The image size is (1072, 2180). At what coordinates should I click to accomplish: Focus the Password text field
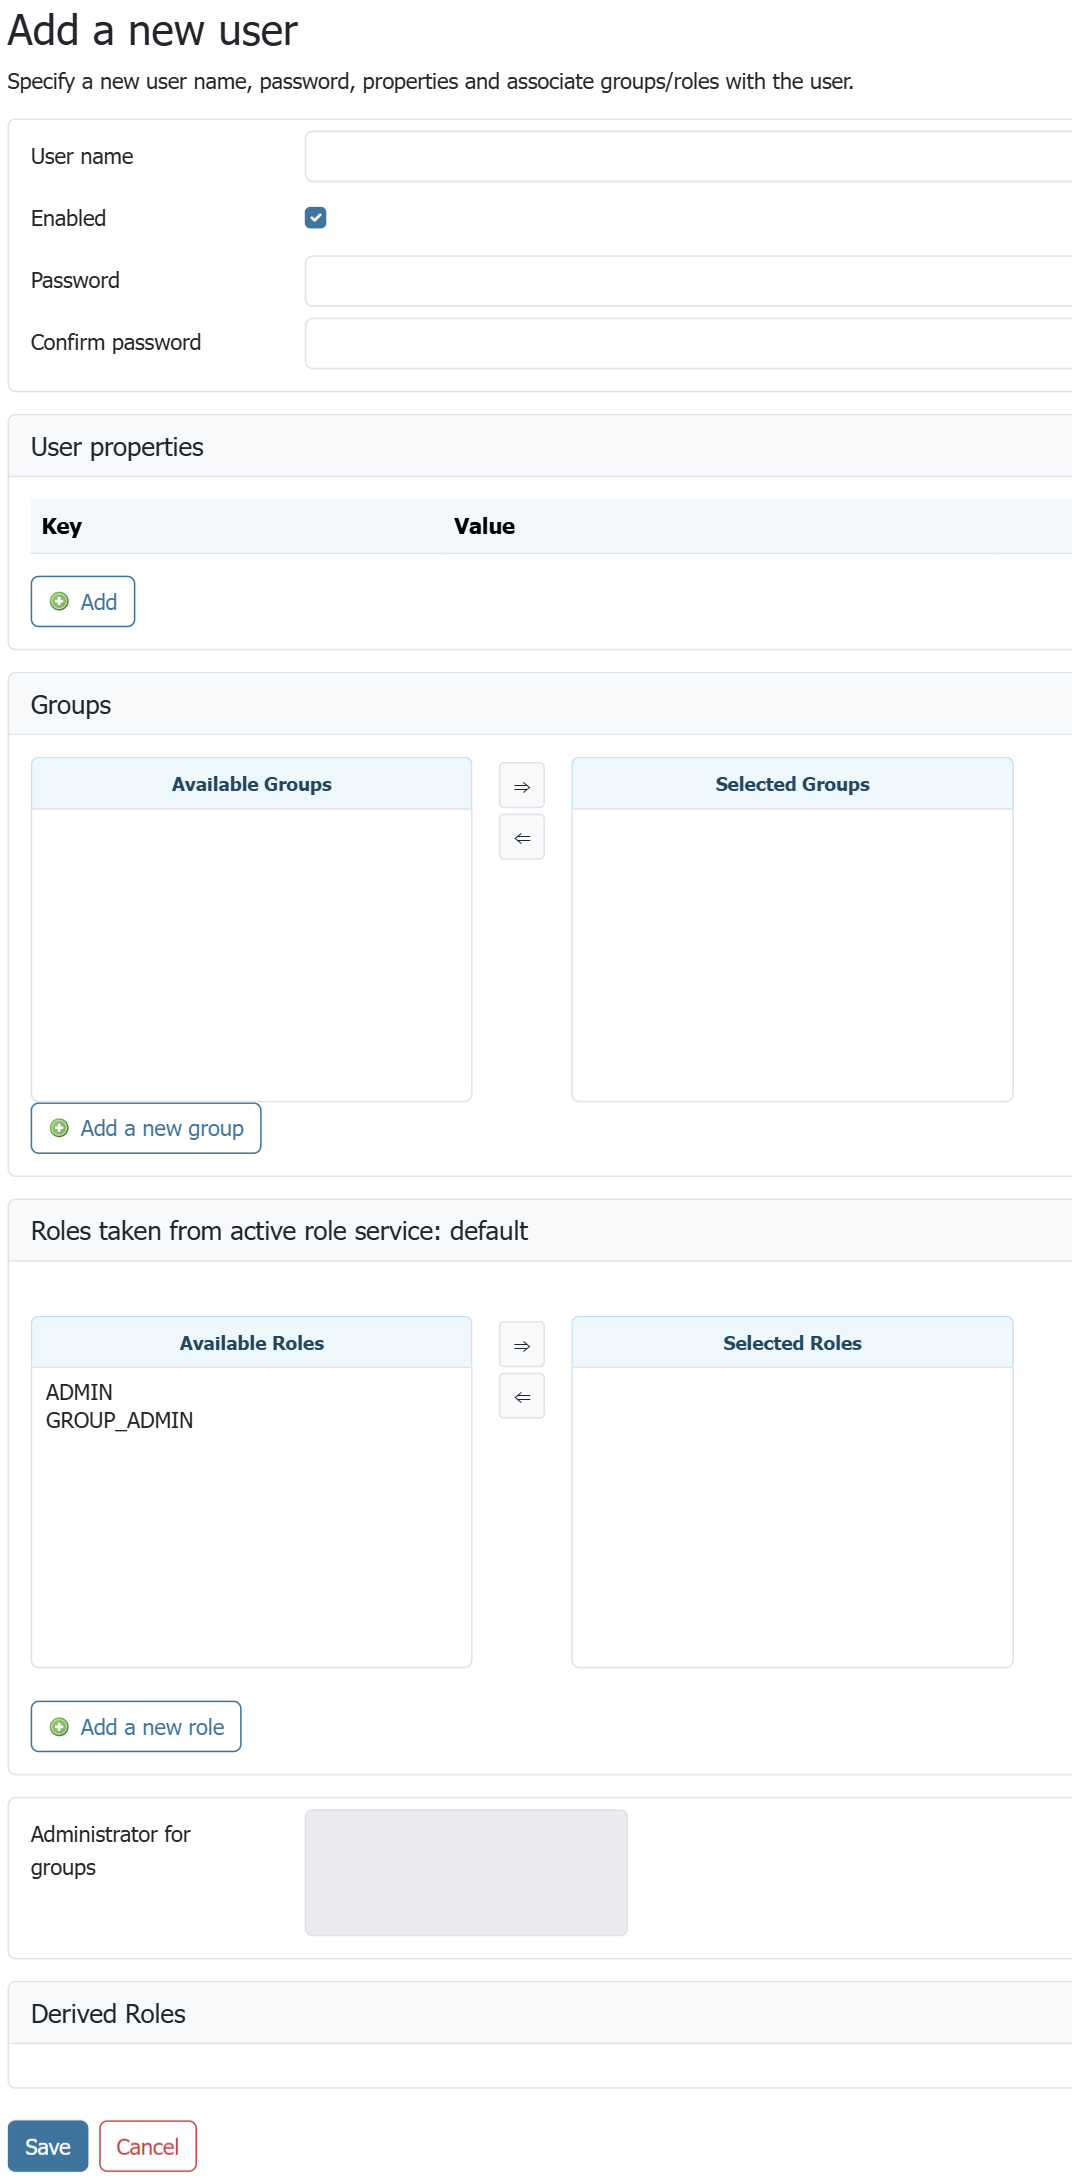(688, 281)
